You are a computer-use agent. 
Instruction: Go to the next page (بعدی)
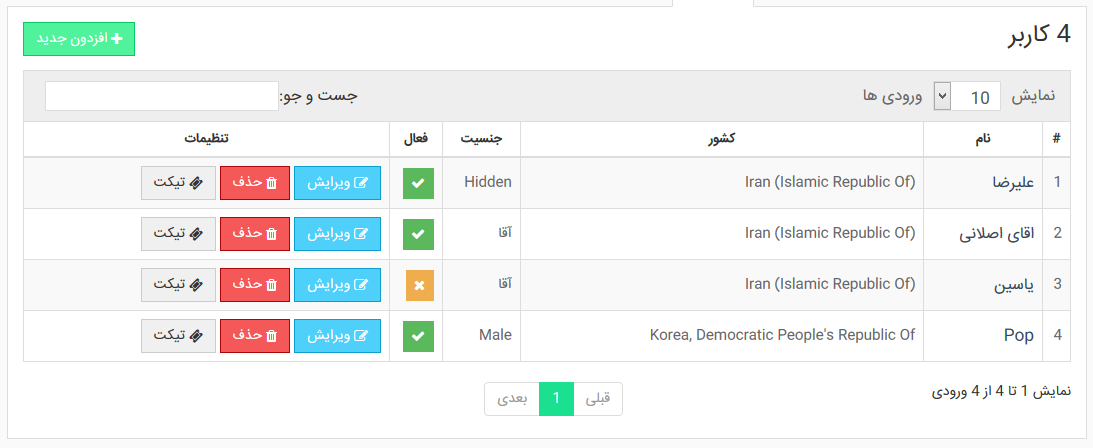coord(512,399)
